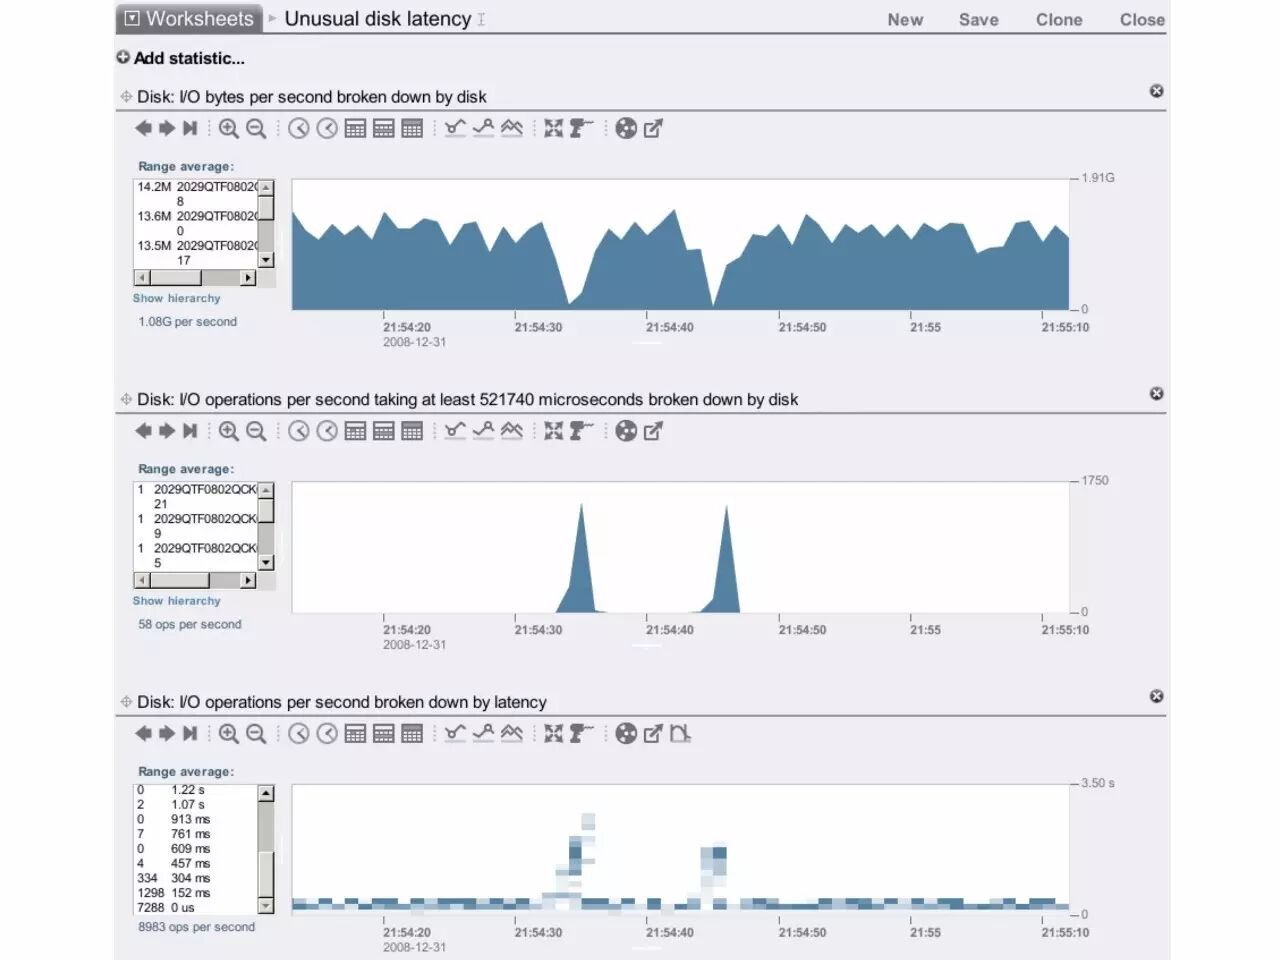
Task: Zoom in on the I/O bytes graph
Action: 228,128
